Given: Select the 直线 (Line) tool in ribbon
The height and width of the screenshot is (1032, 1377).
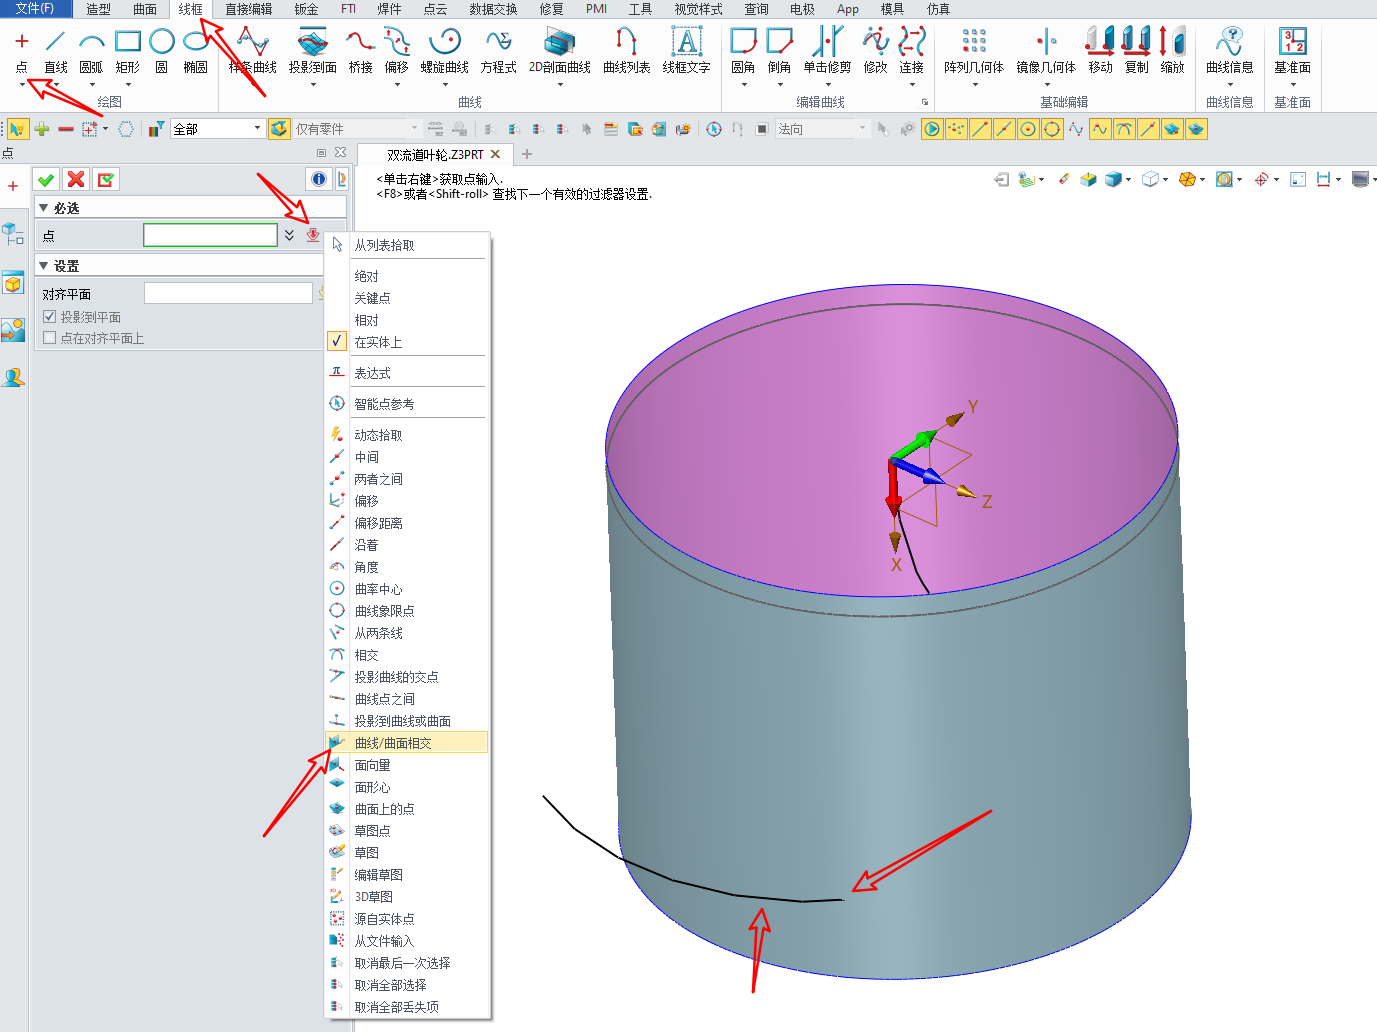Looking at the screenshot, I should click(x=55, y=50).
